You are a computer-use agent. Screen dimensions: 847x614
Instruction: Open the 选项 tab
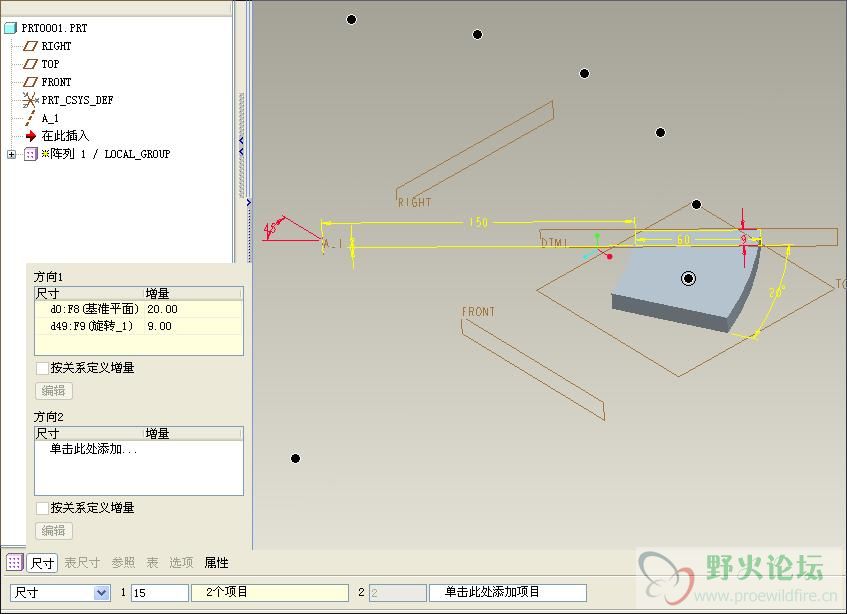pyautogui.click(x=181, y=563)
